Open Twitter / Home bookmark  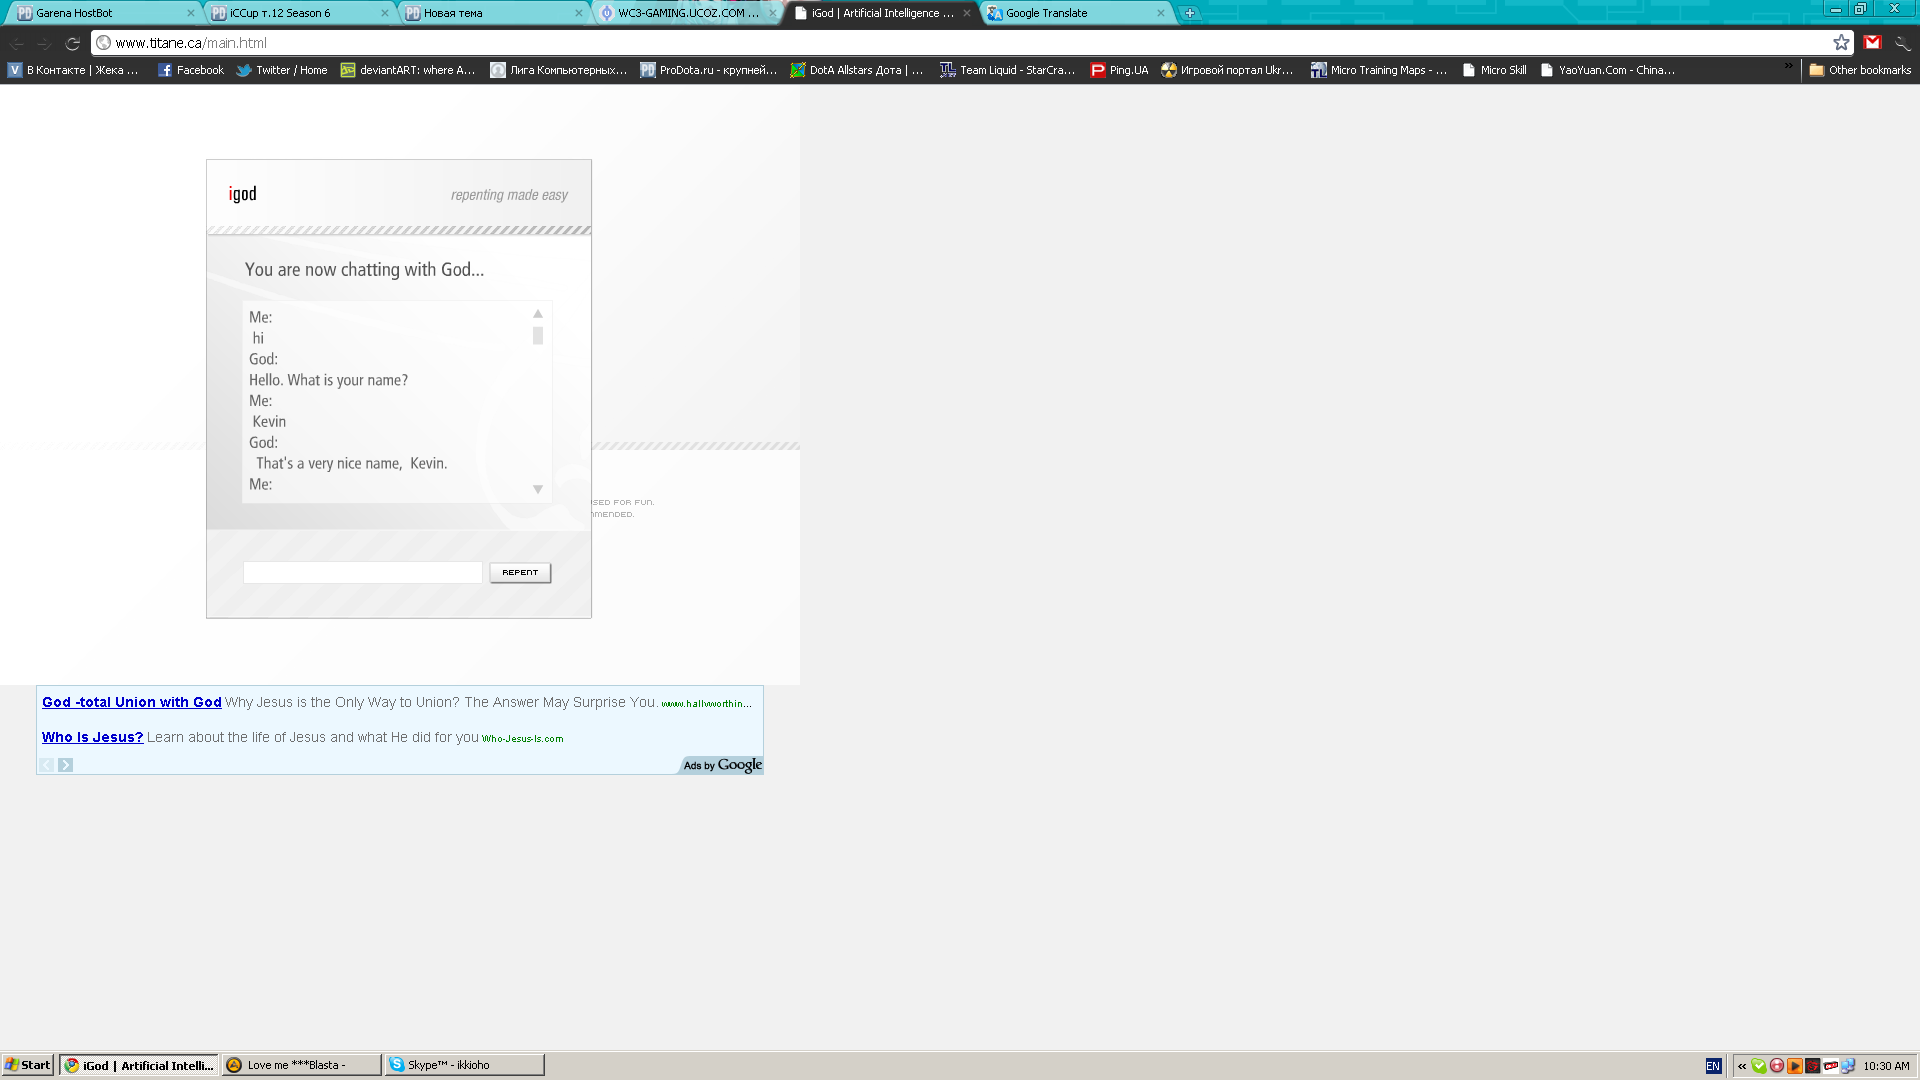point(282,70)
